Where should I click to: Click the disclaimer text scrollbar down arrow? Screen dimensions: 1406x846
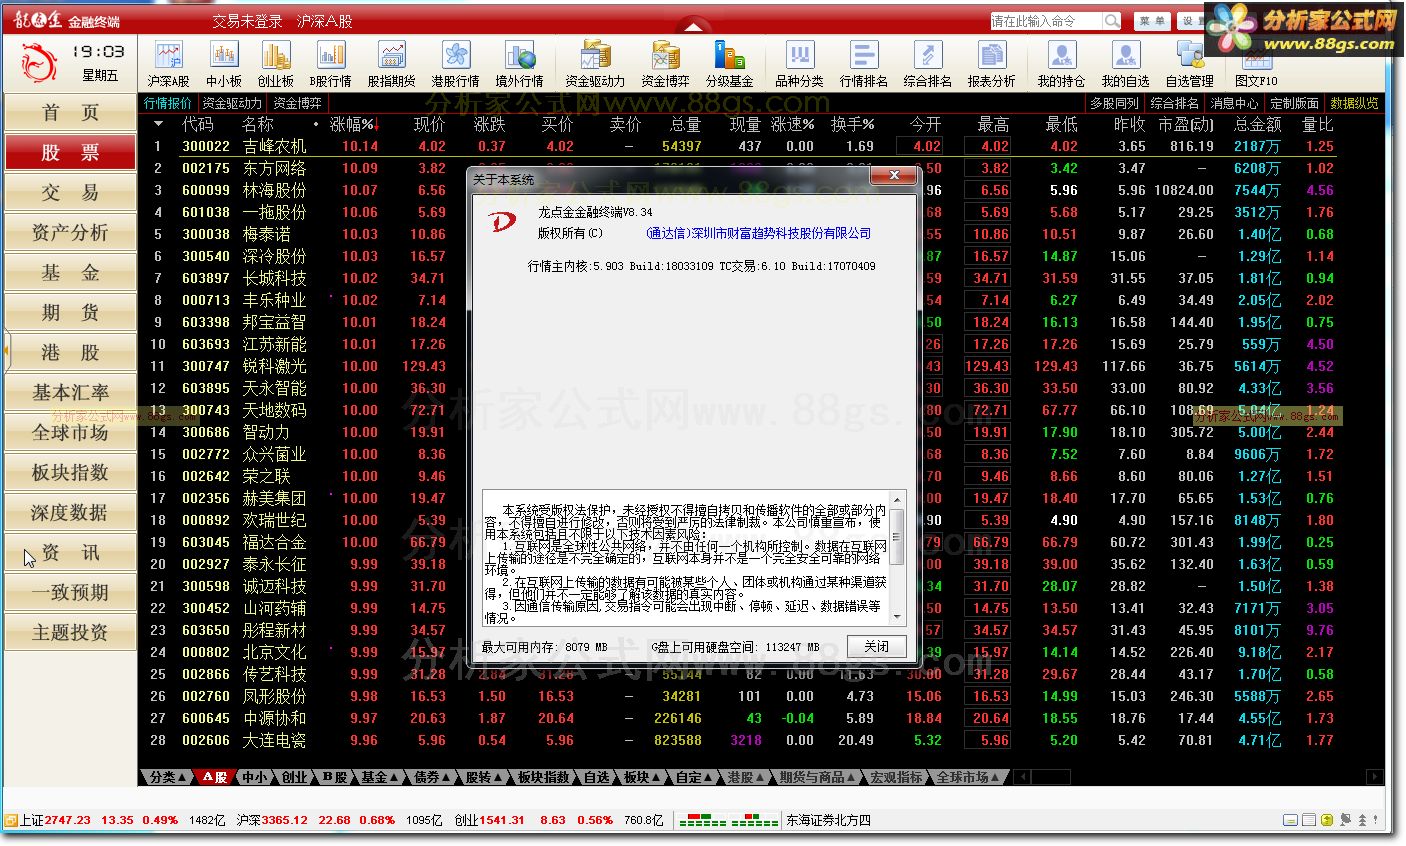897,618
